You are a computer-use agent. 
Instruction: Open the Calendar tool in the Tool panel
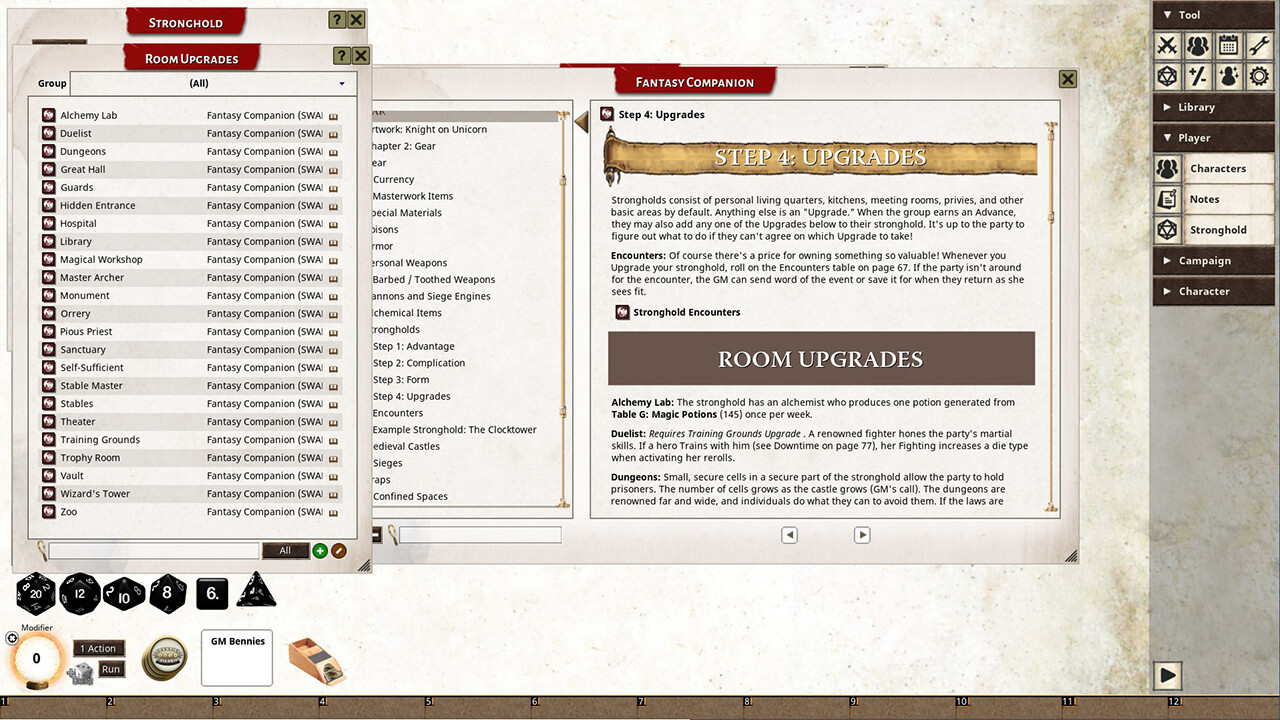[x=1227, y=45]
